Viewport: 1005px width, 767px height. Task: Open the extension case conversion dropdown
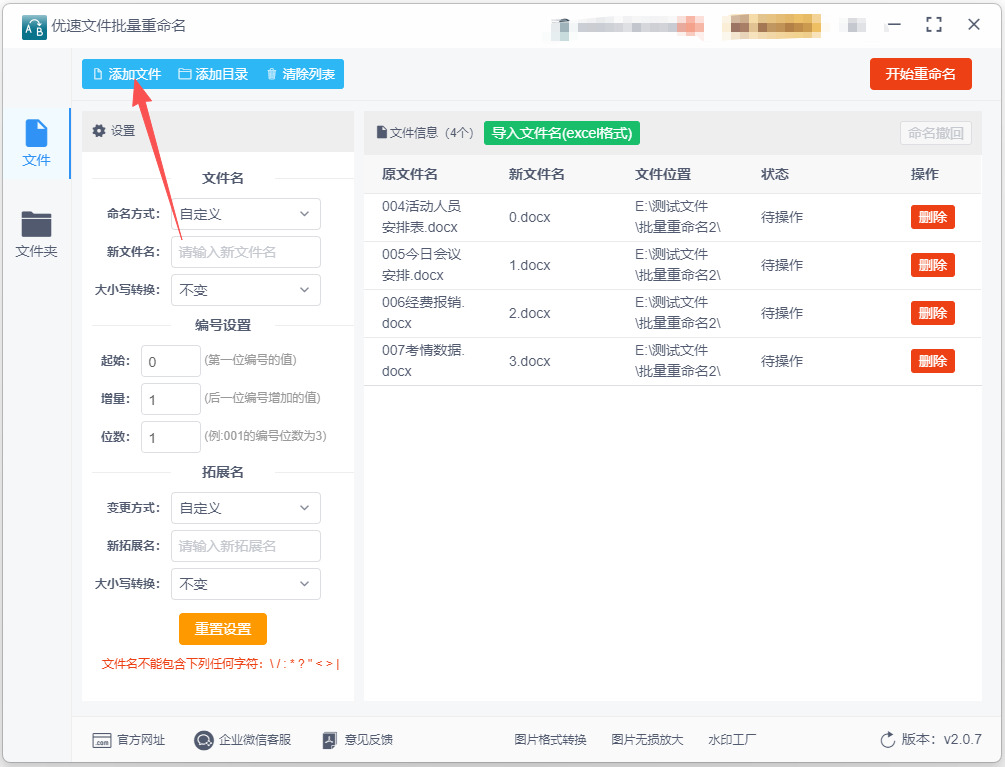(246, 584)
